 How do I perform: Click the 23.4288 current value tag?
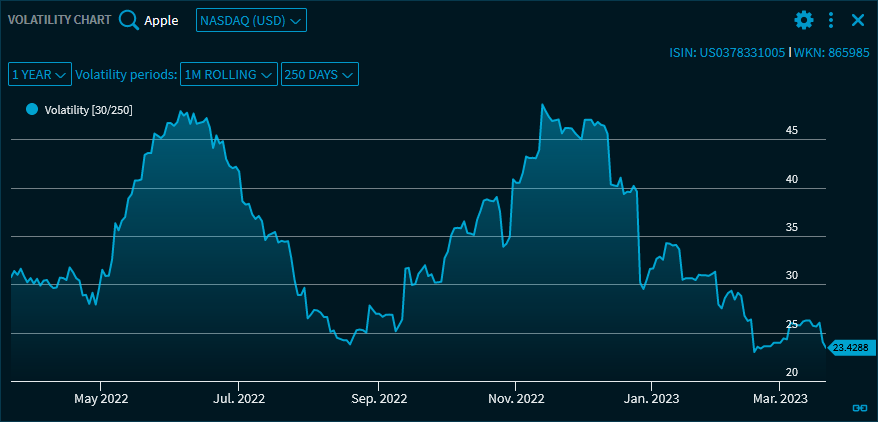coord(850,347)
